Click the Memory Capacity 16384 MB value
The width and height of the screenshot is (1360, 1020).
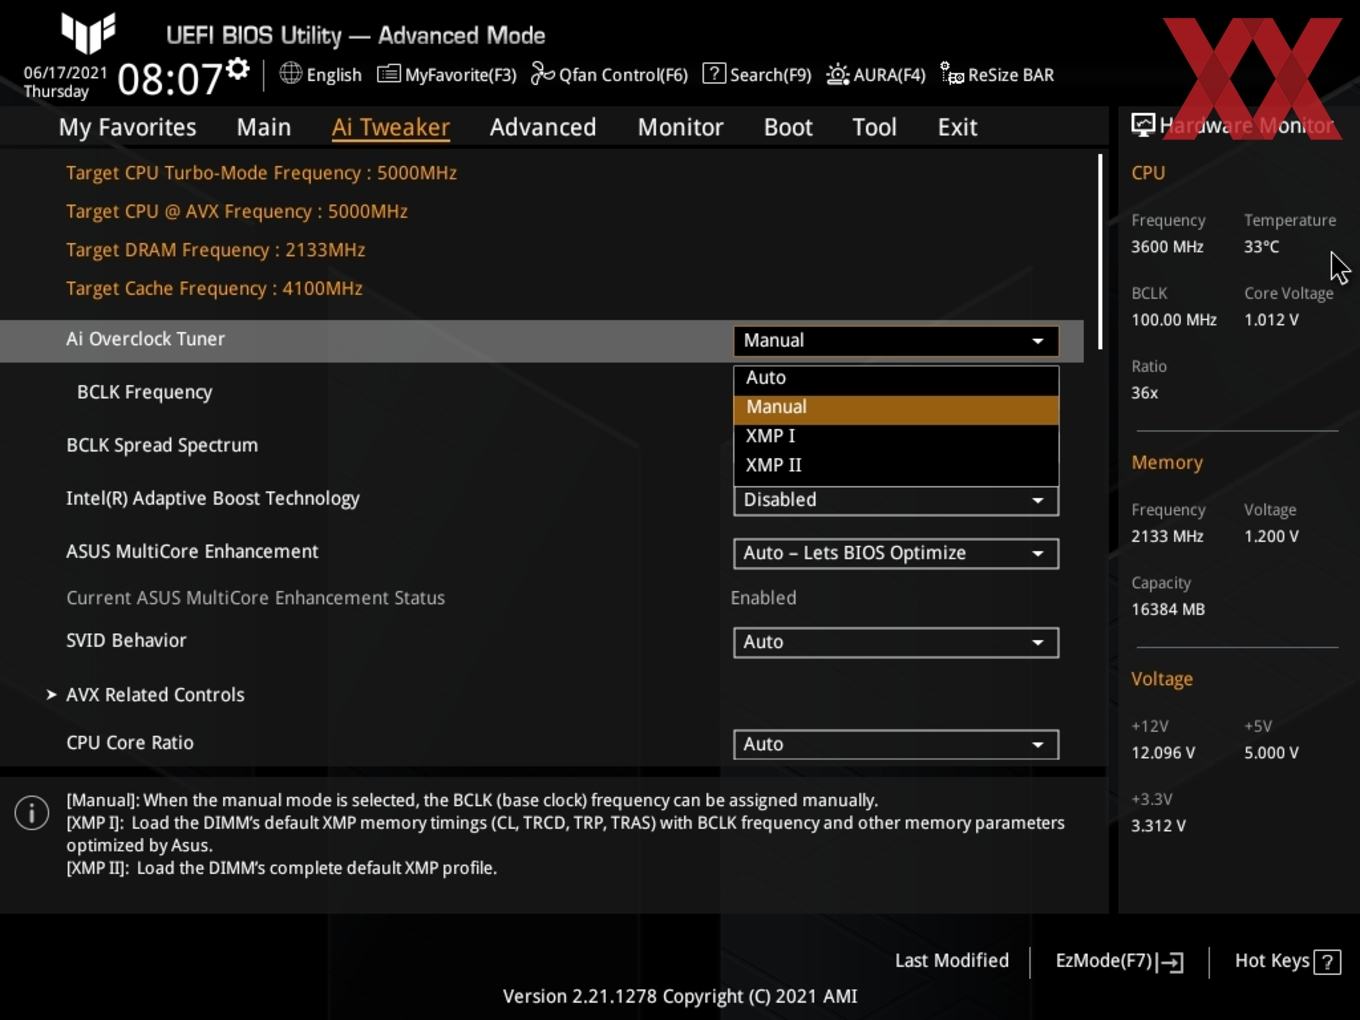point(1168,609)
